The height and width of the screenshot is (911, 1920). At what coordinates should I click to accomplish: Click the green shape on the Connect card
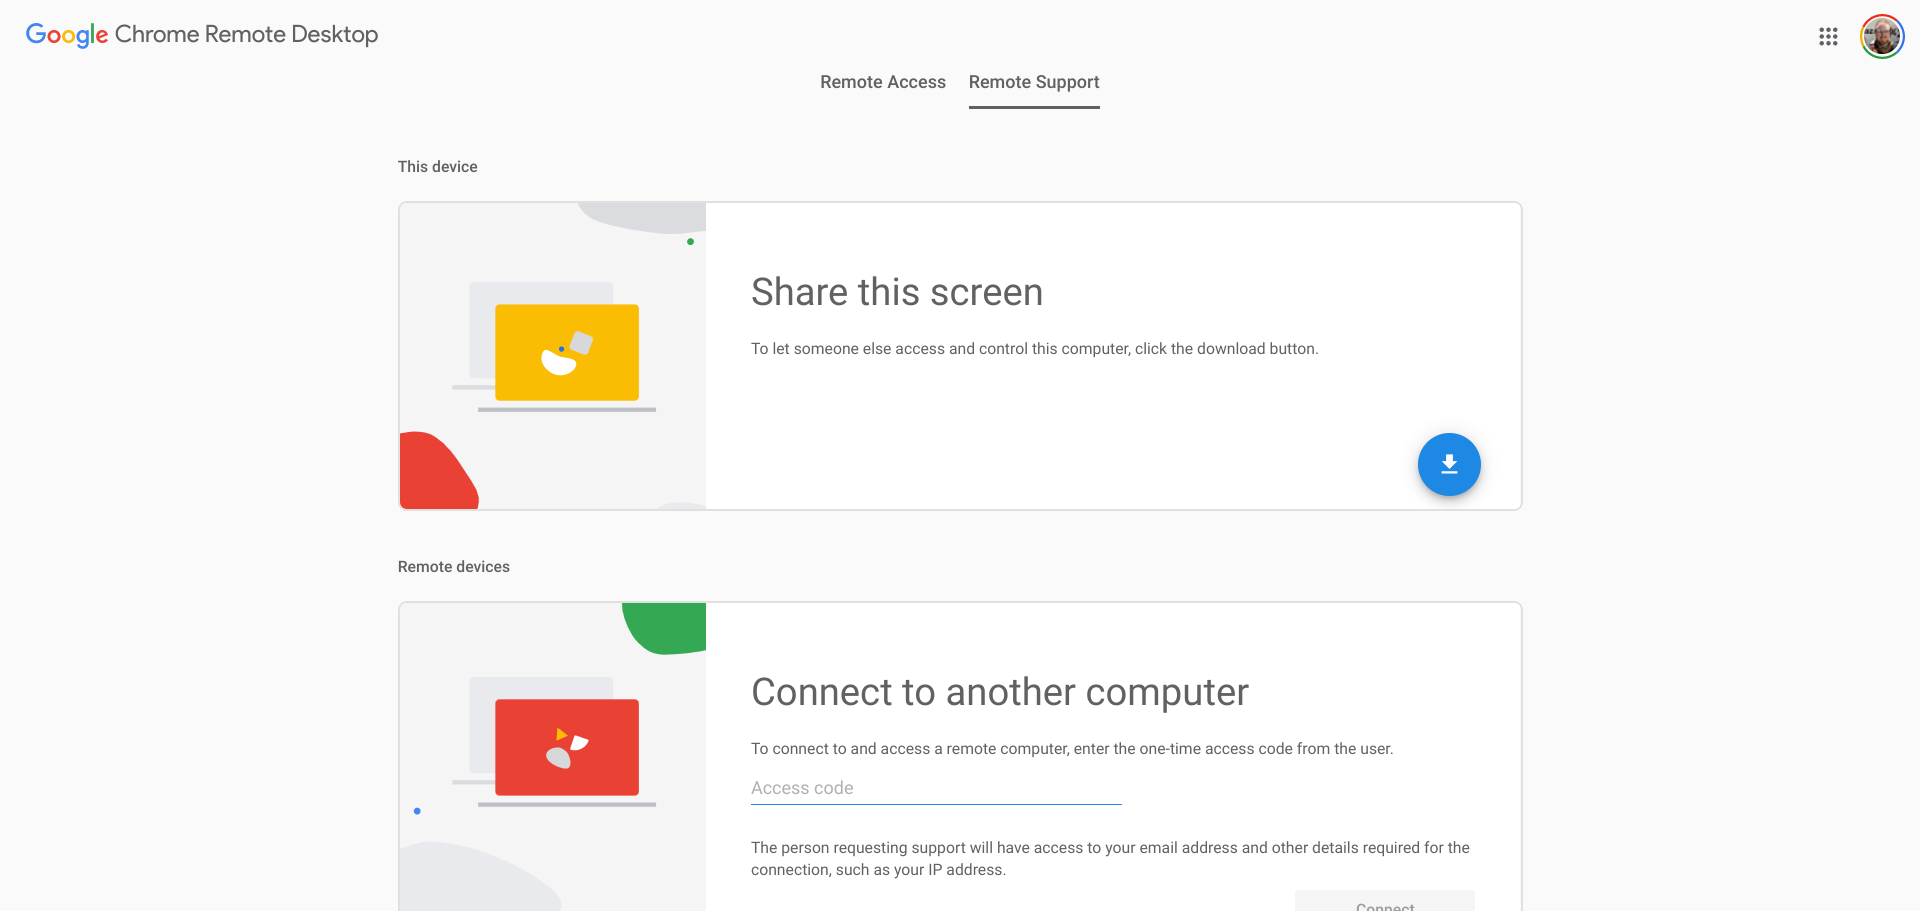coord(666,627)
